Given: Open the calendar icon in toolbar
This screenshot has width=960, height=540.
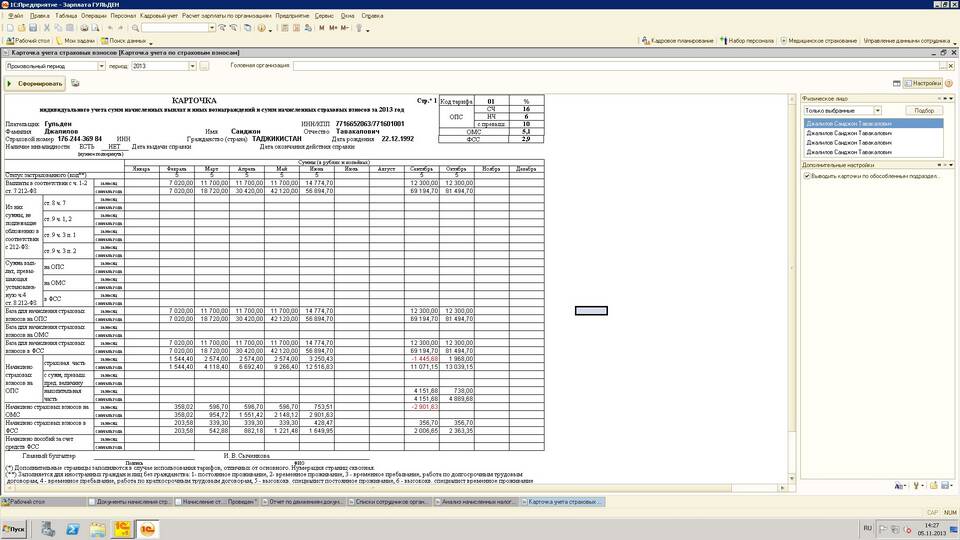Looking at the screenshot, I should 296,28.
